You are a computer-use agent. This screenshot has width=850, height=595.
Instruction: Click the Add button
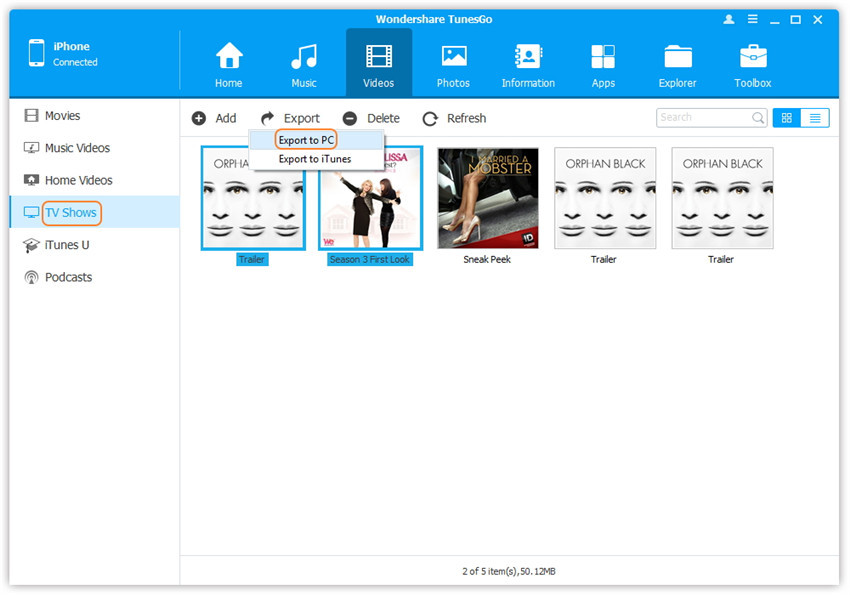[x=214, y=118]
